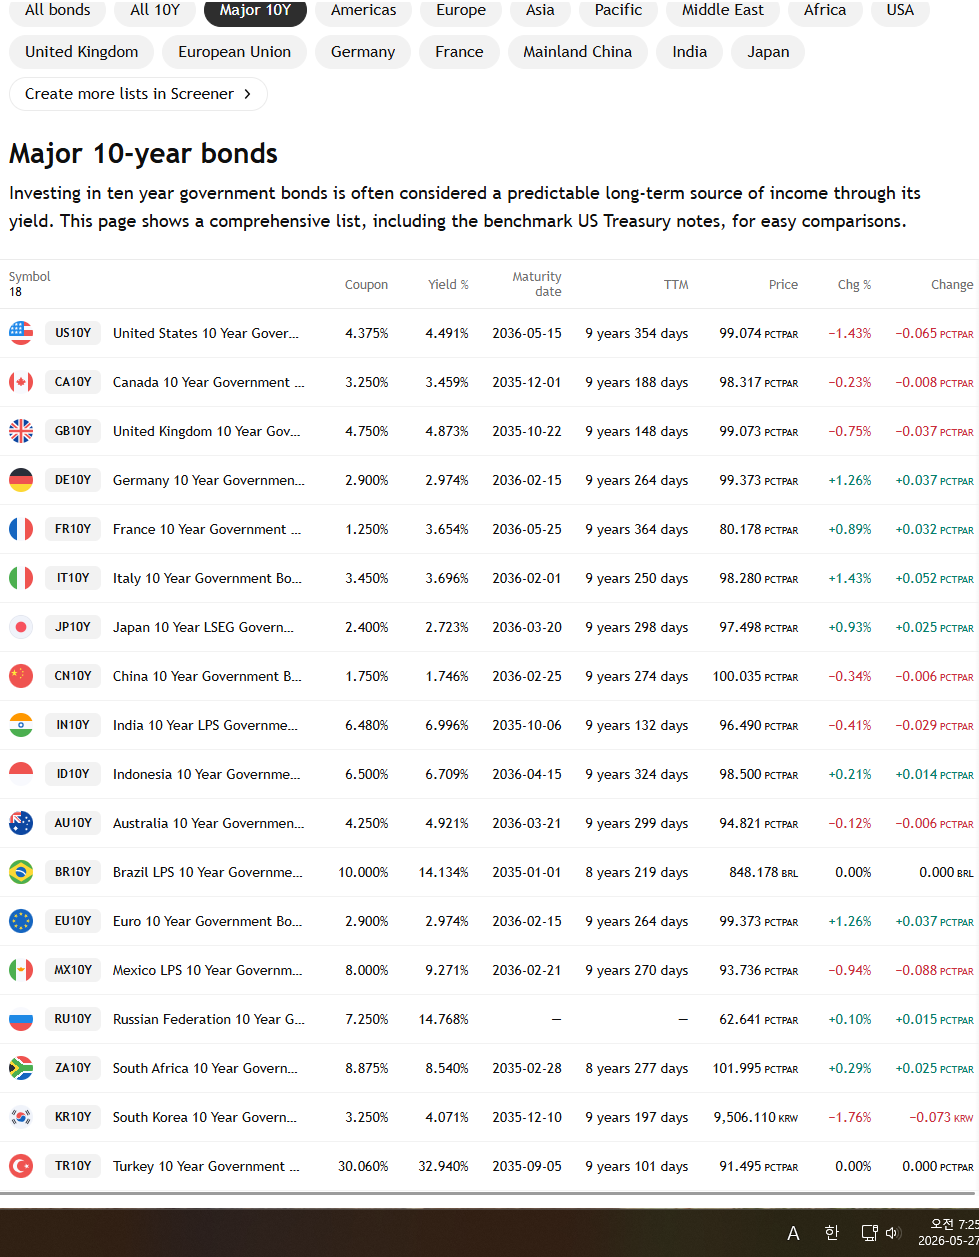Click the South Korea flag icon
This screenshot has height=1257, width=979.
point(21,1117)
